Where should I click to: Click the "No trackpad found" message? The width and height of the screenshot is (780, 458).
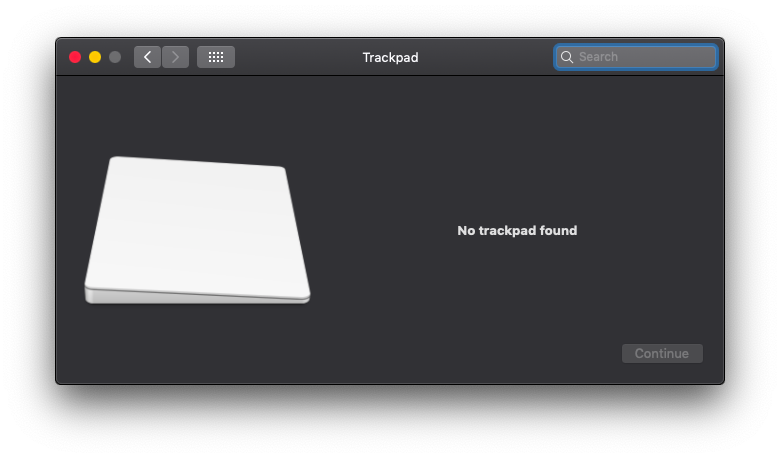pos(517,231)
